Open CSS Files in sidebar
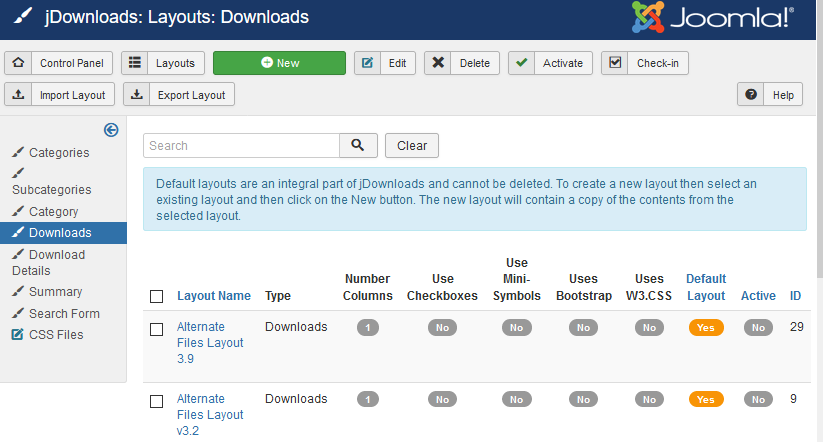The image size is (823, 442). pos(56,334)
